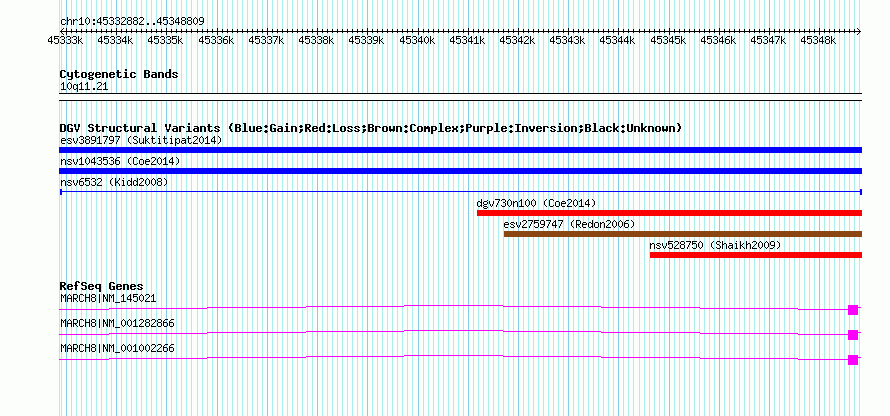
Task: Open the nsv6532 (Kidd2008) label
Action: tap(114, 182)
